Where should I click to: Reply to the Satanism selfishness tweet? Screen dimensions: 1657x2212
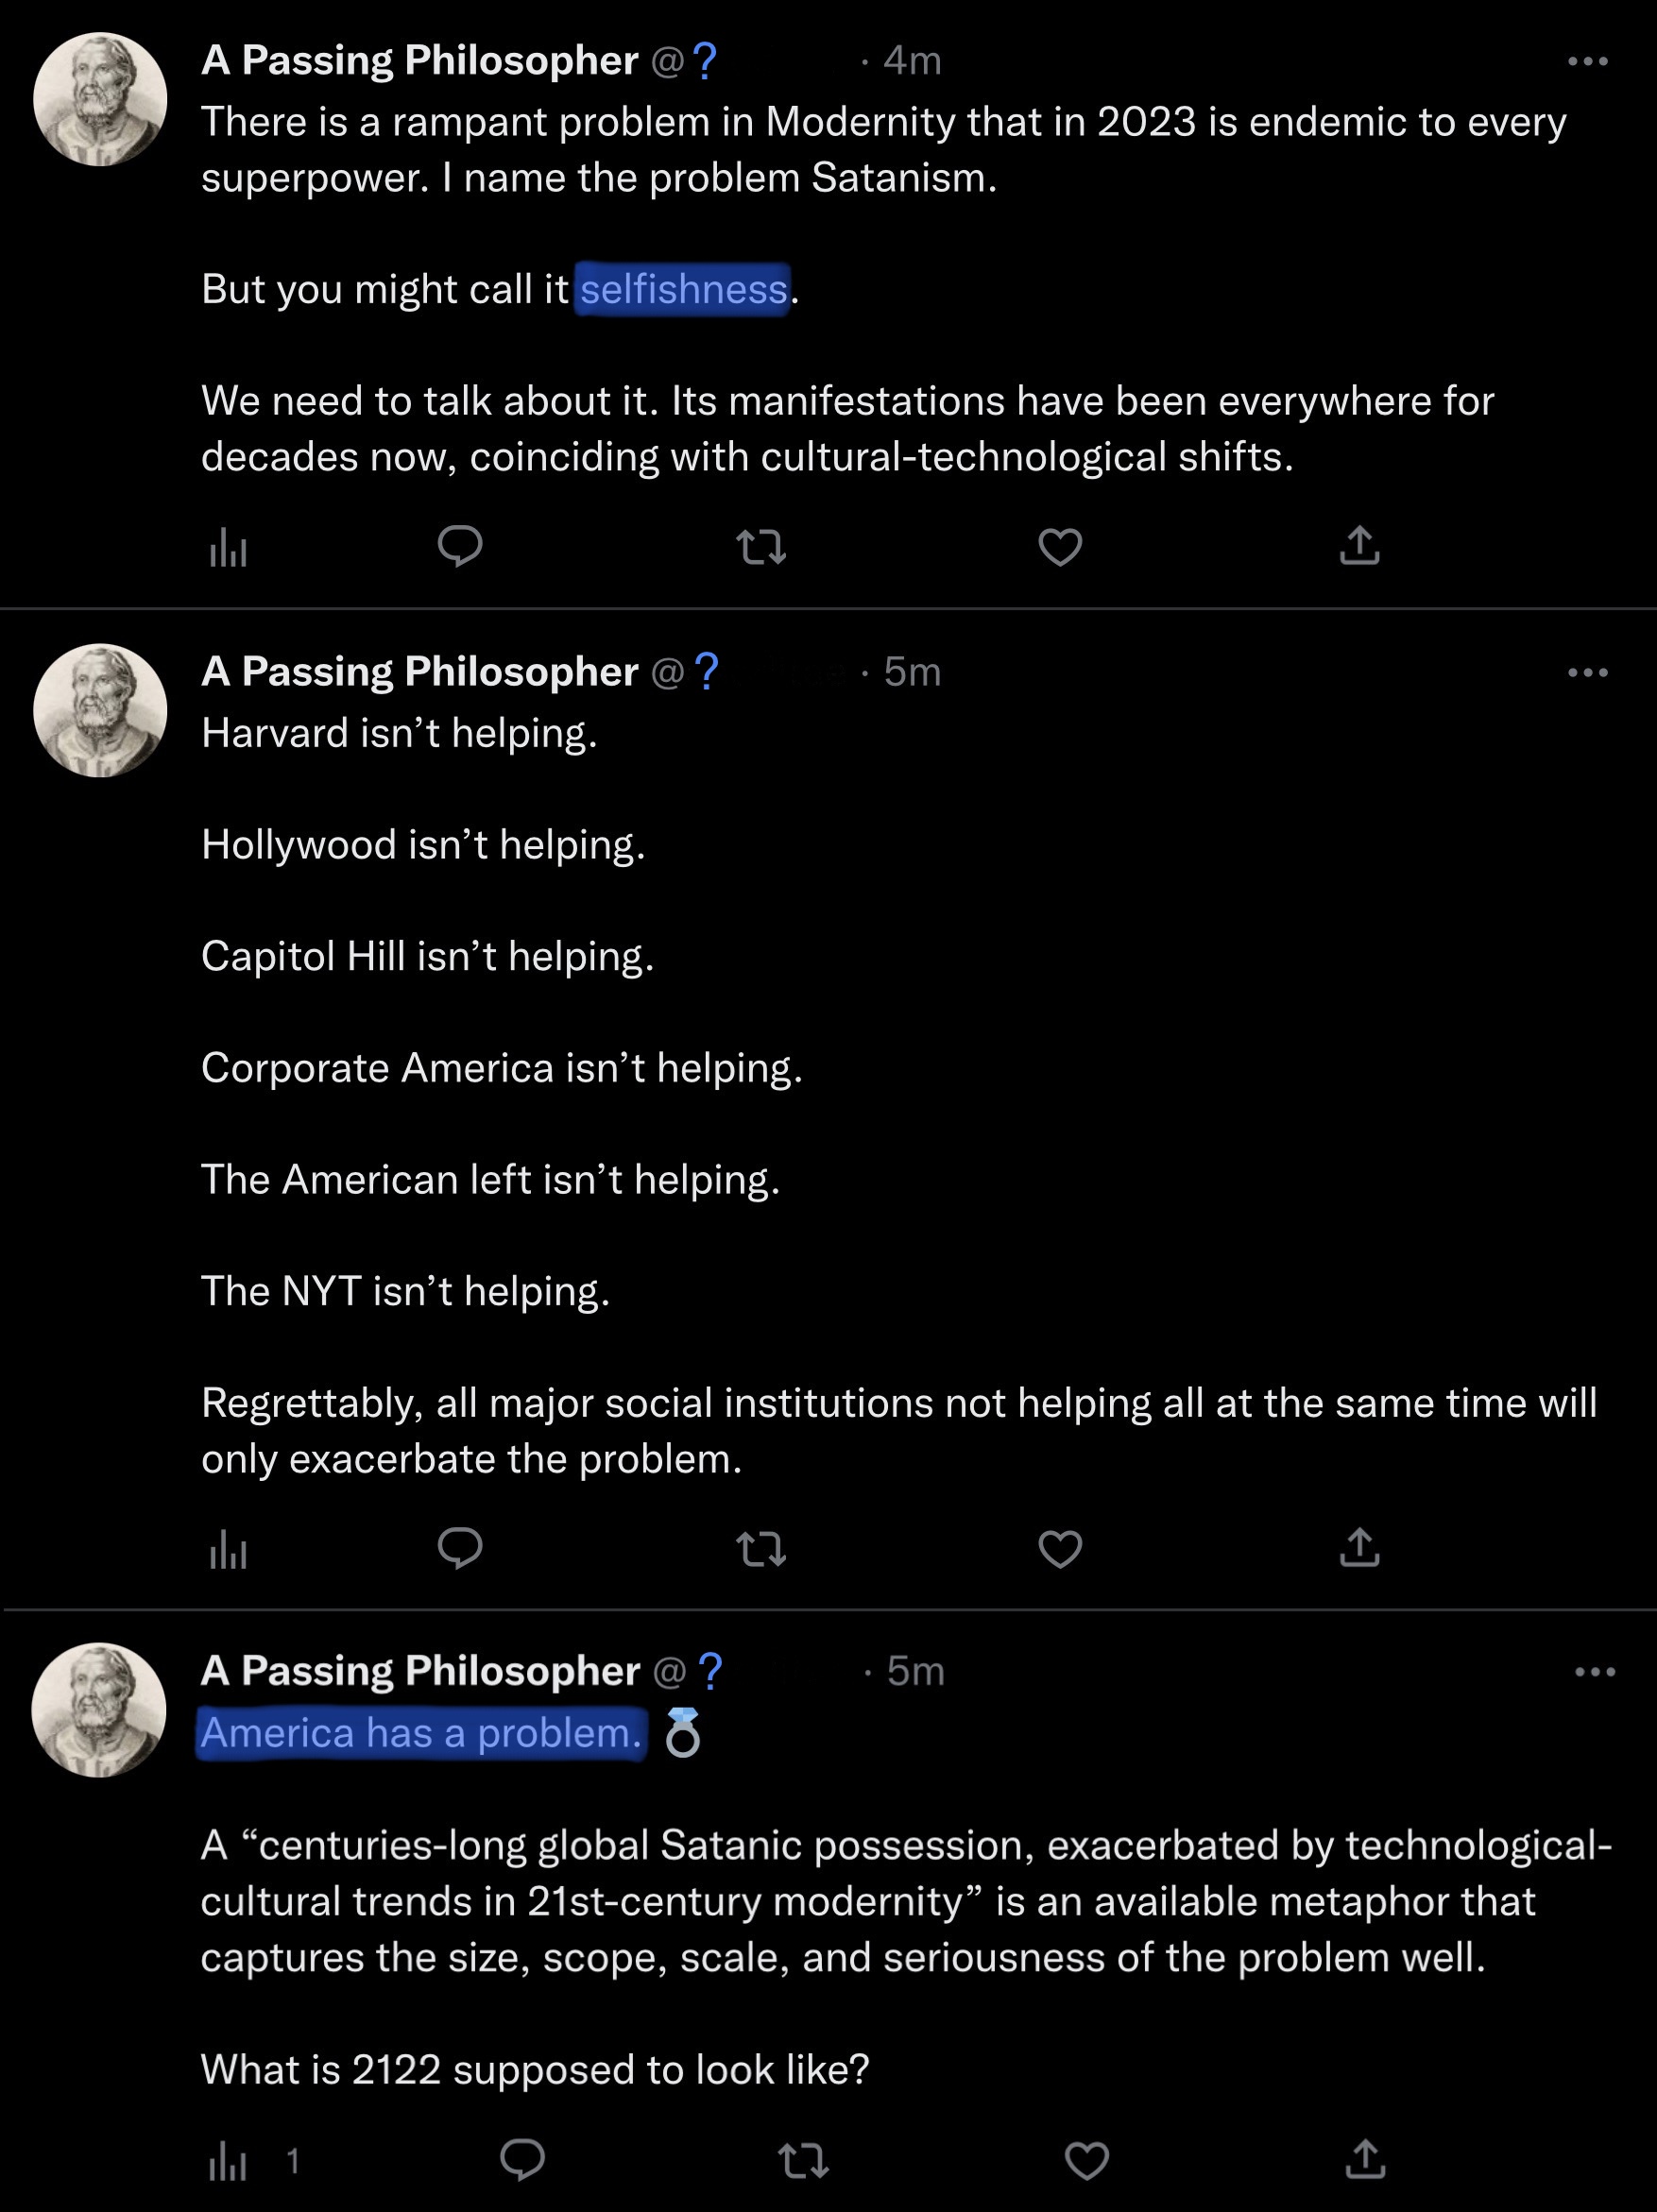pos(460,547)
